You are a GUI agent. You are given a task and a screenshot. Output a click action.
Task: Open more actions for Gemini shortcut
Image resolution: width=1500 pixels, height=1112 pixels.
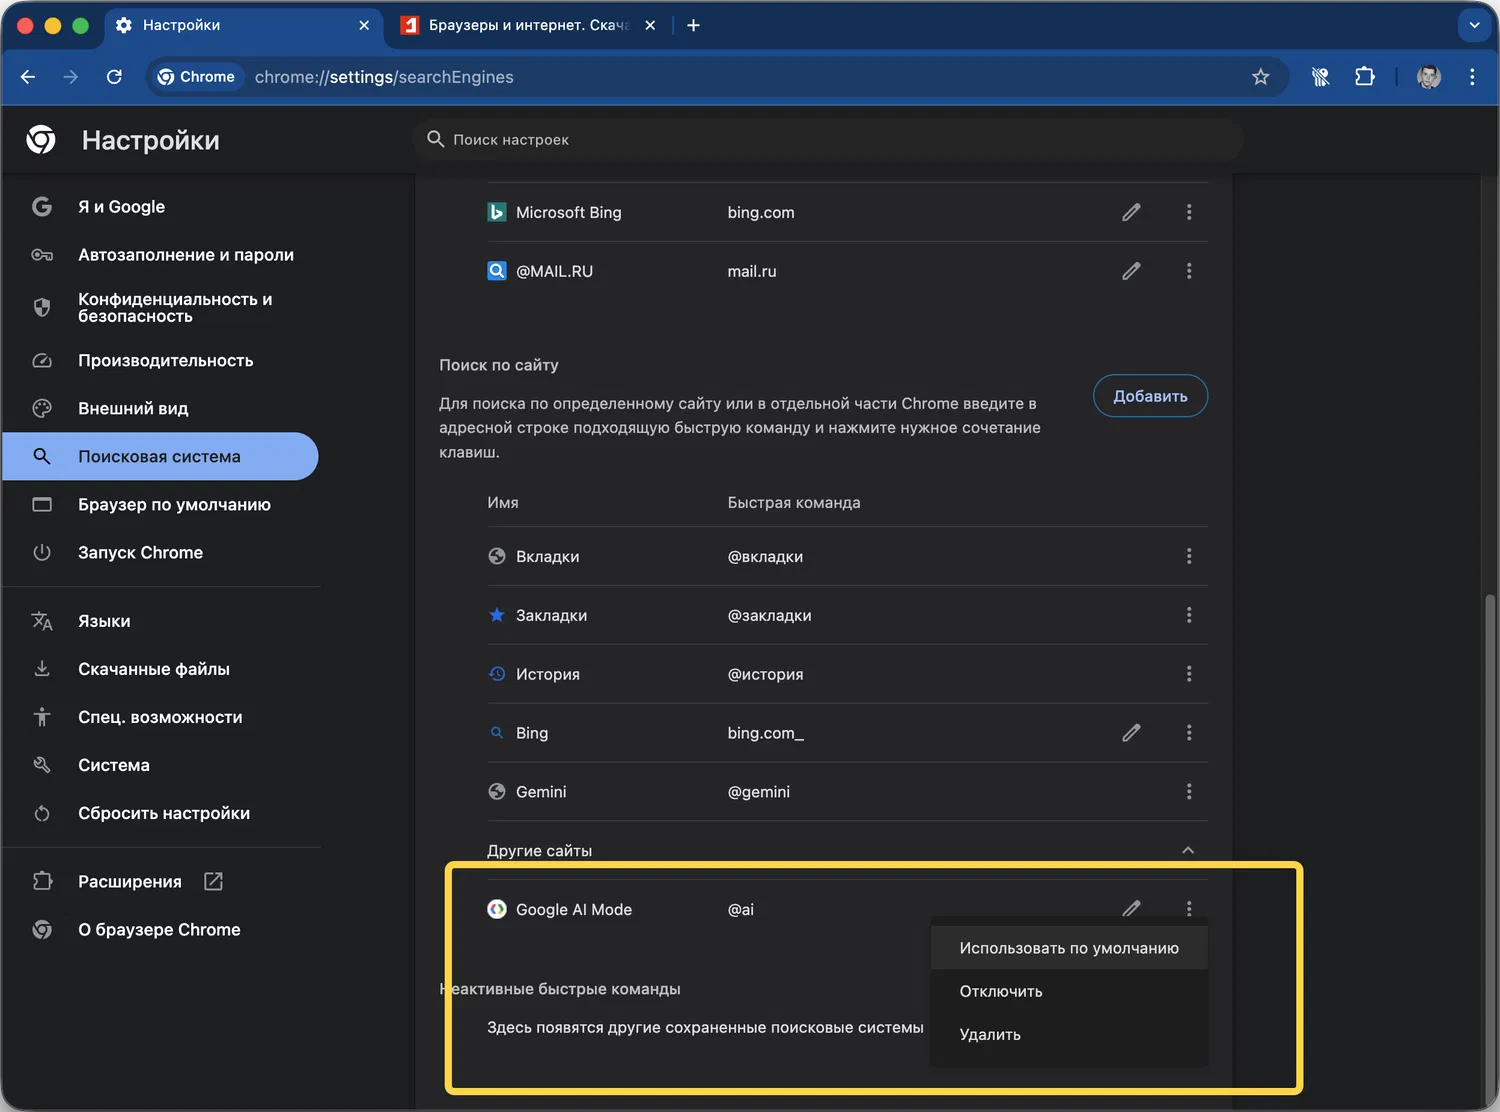1189,792
